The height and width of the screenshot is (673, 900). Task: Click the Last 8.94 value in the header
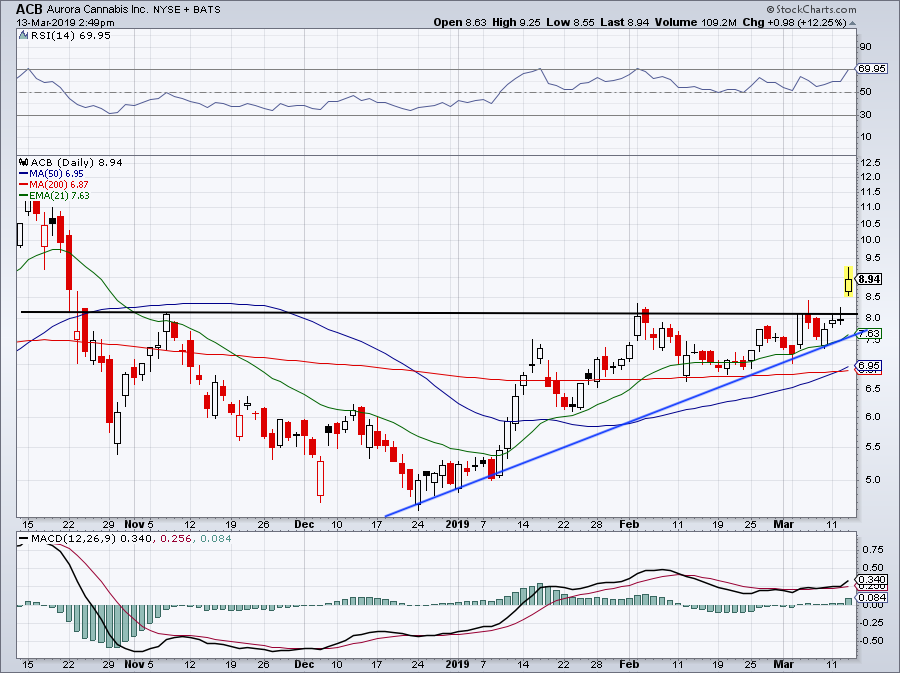(624, 22)
